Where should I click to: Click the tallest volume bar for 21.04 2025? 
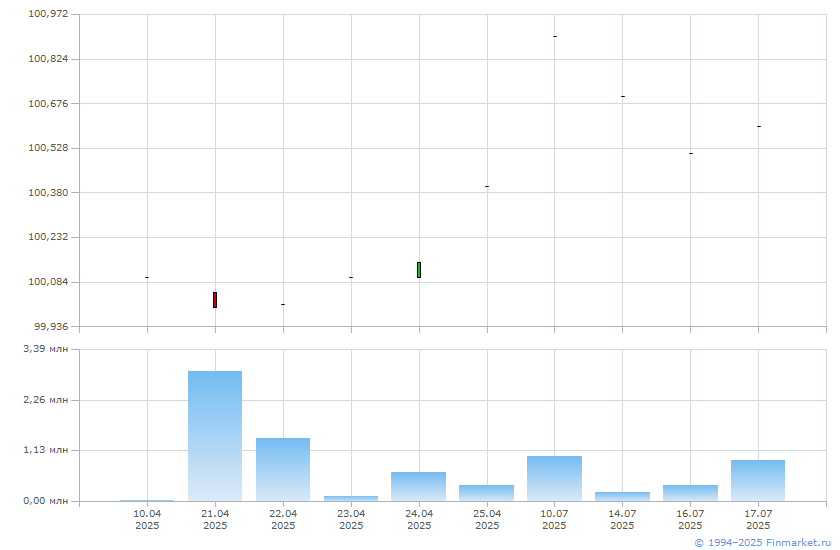[215, 436]
